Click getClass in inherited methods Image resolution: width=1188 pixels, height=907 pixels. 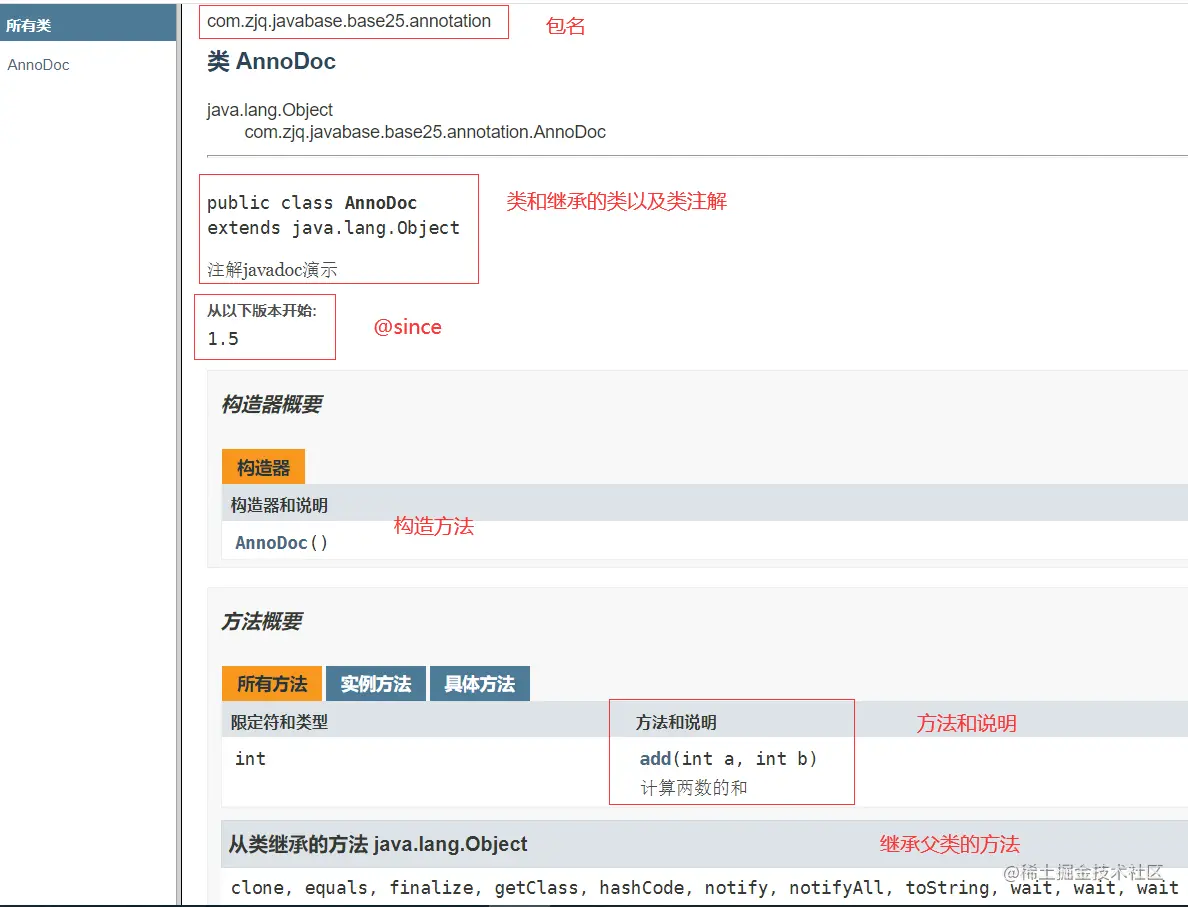(536, 887)
